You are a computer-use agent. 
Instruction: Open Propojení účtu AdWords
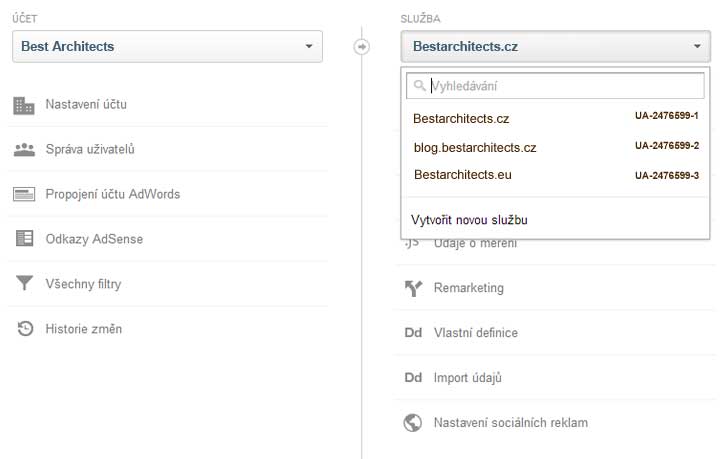(112, 194)
